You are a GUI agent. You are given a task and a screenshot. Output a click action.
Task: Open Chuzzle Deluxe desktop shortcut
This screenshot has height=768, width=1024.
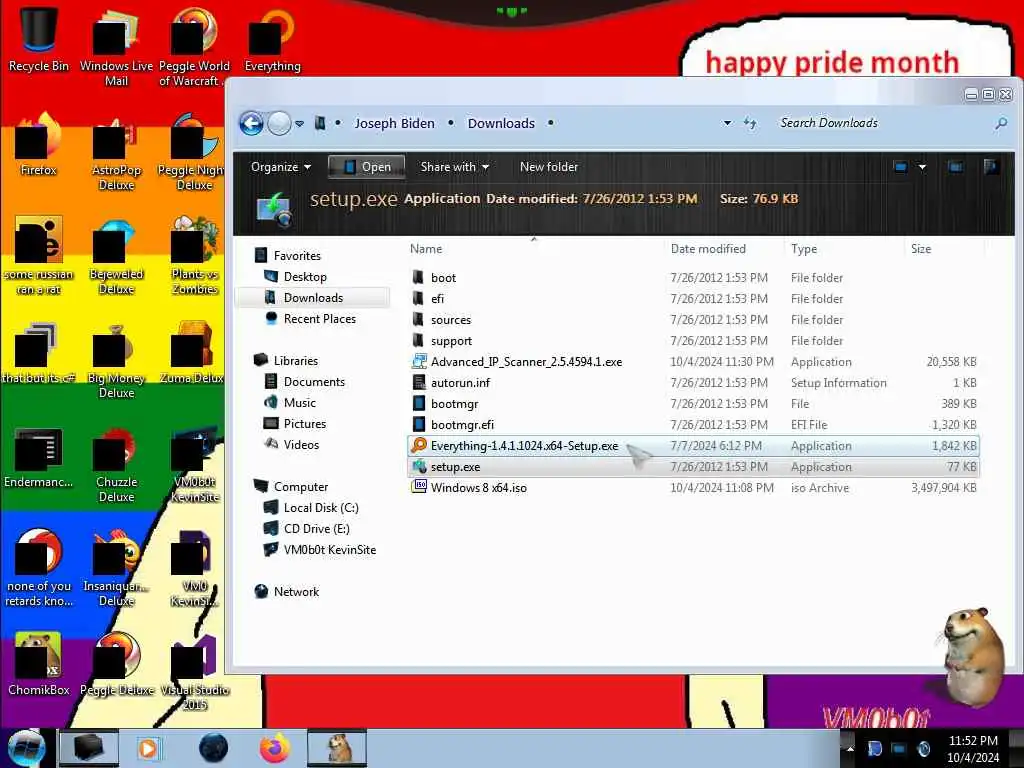pyautogui.click(x=116, y=464)
